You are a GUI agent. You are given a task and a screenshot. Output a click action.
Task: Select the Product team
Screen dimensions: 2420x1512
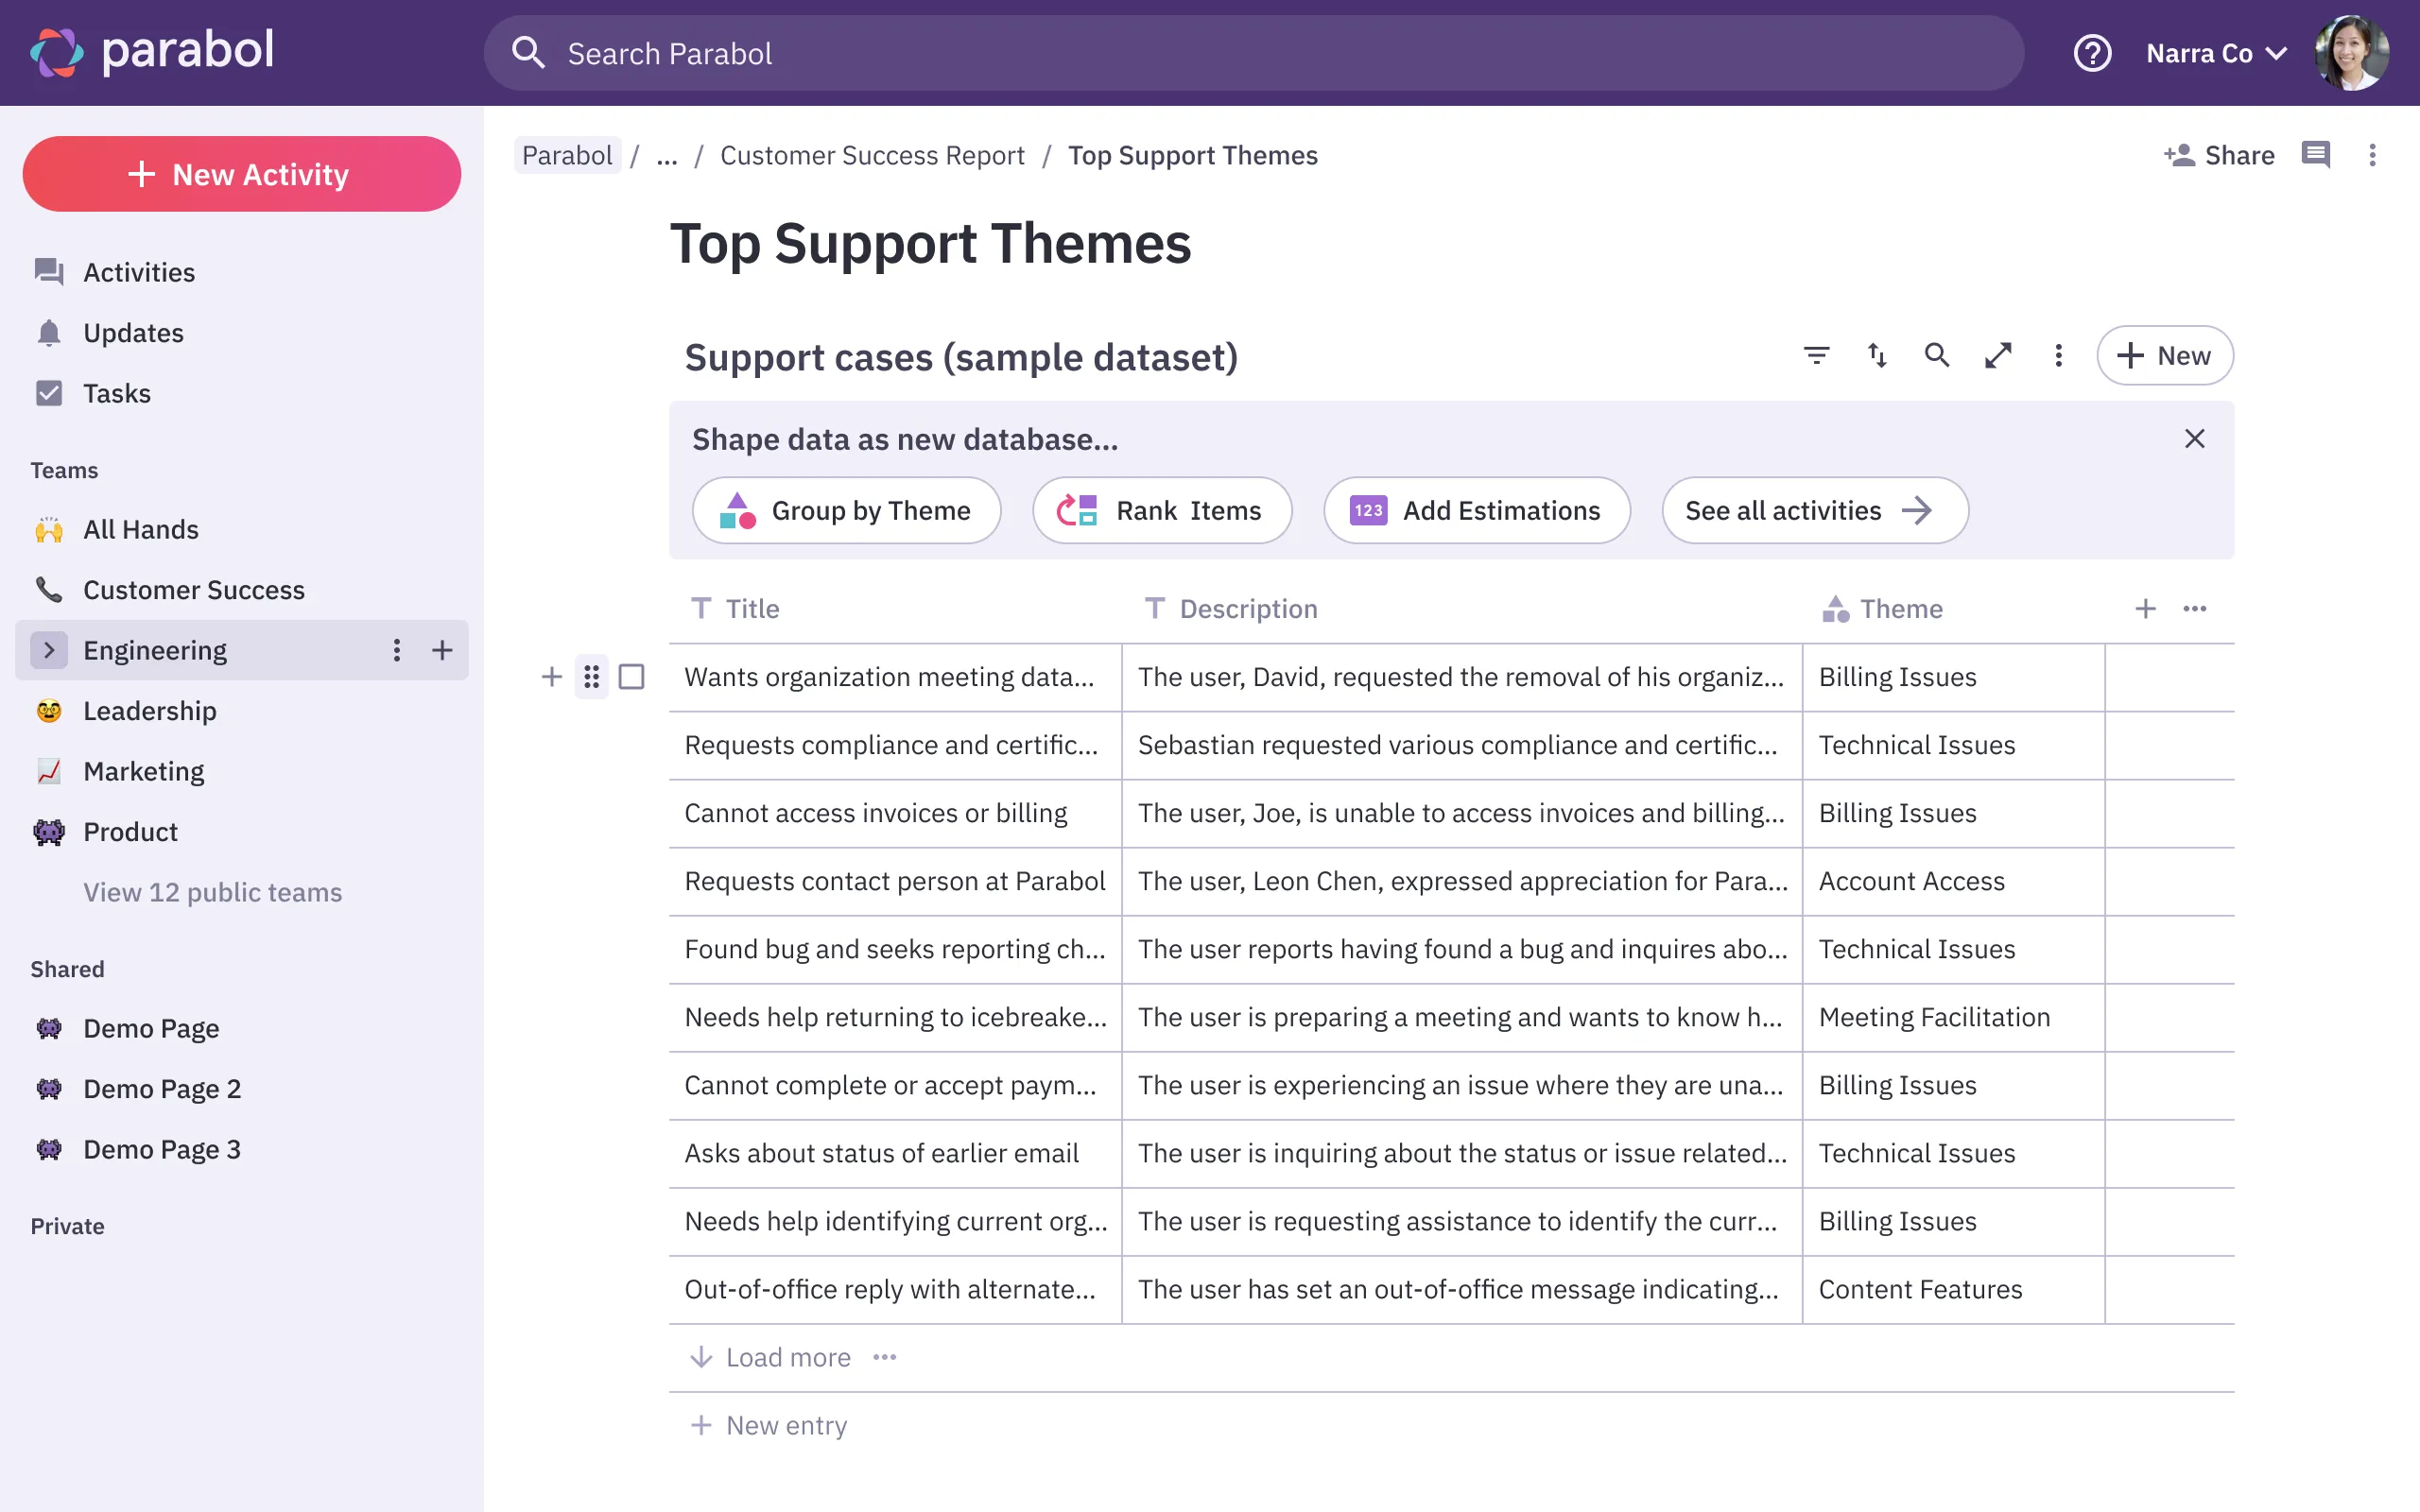click(x=130, y=832)
